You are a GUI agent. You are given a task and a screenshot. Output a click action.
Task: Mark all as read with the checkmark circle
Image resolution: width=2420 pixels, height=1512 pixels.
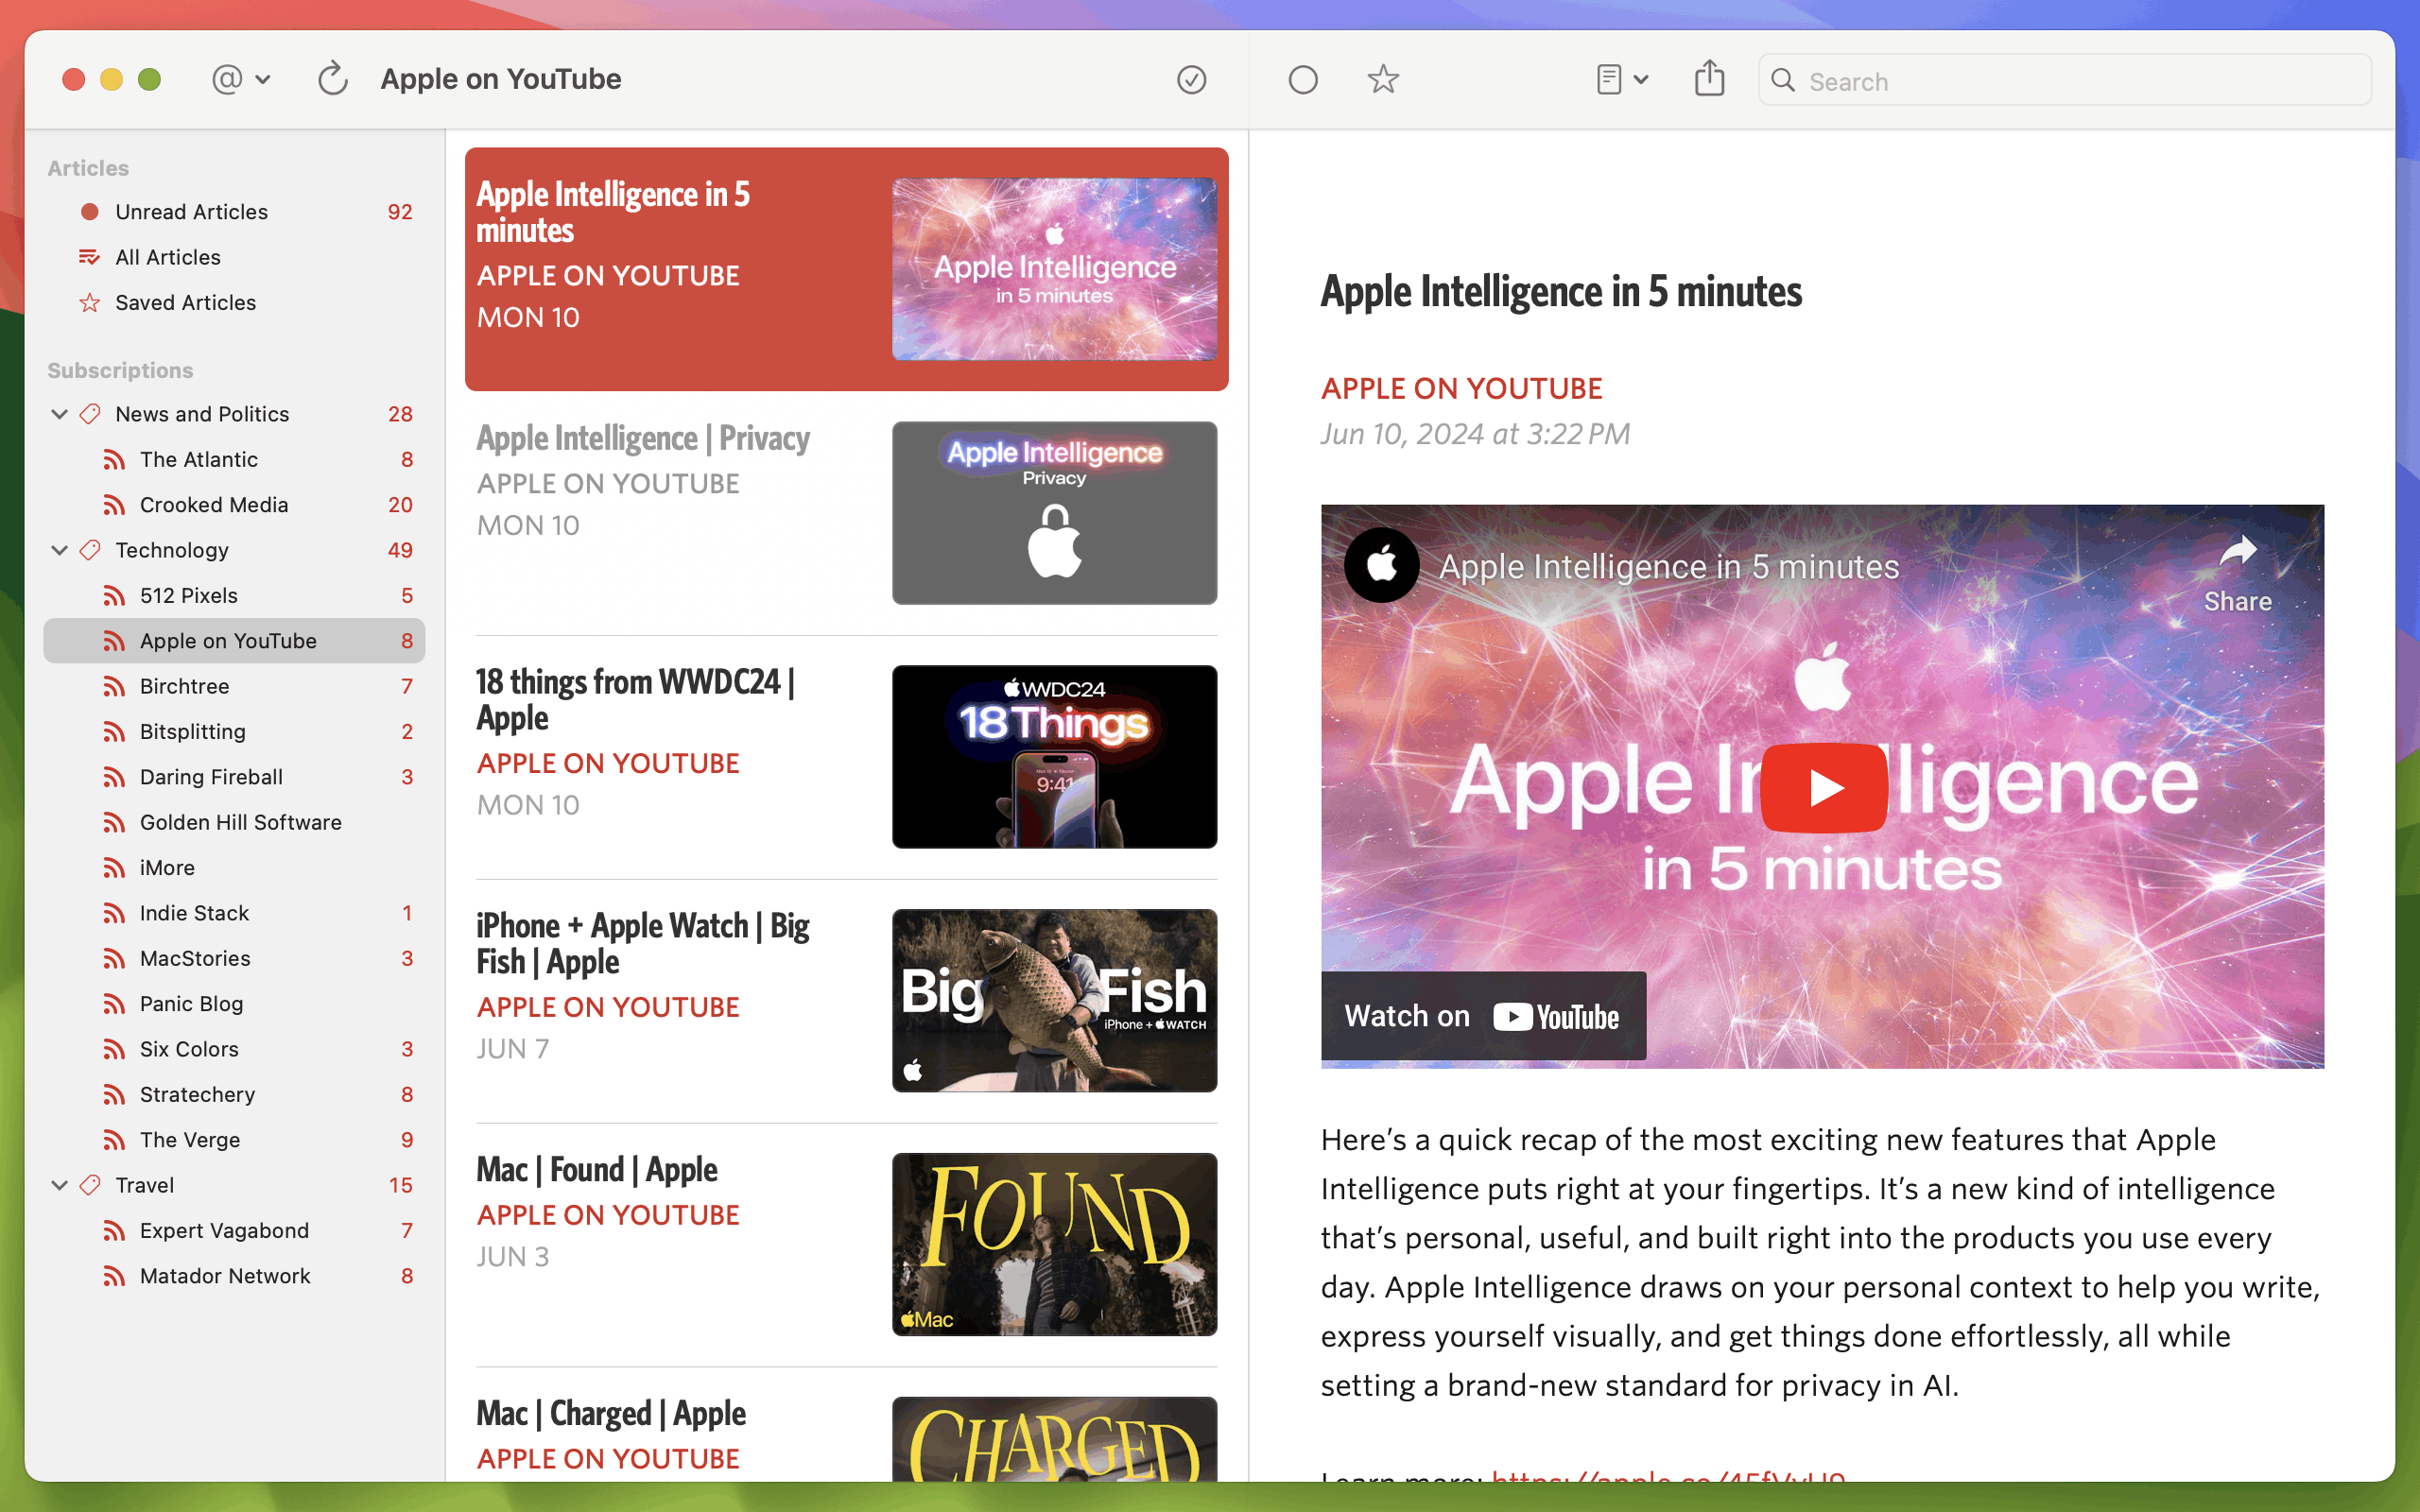[1191, 79]
